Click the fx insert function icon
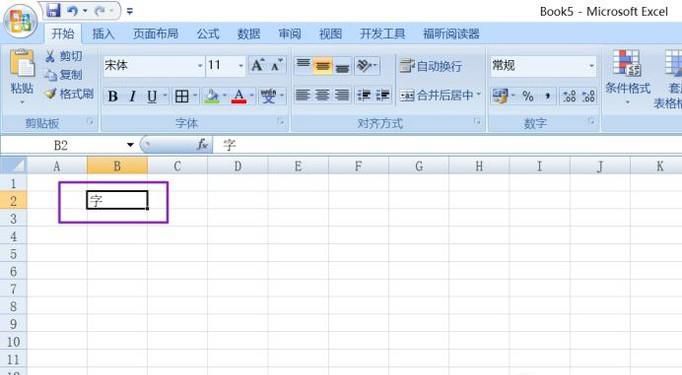Viewport: 682px width, 375px height. [x=202, y=145]
